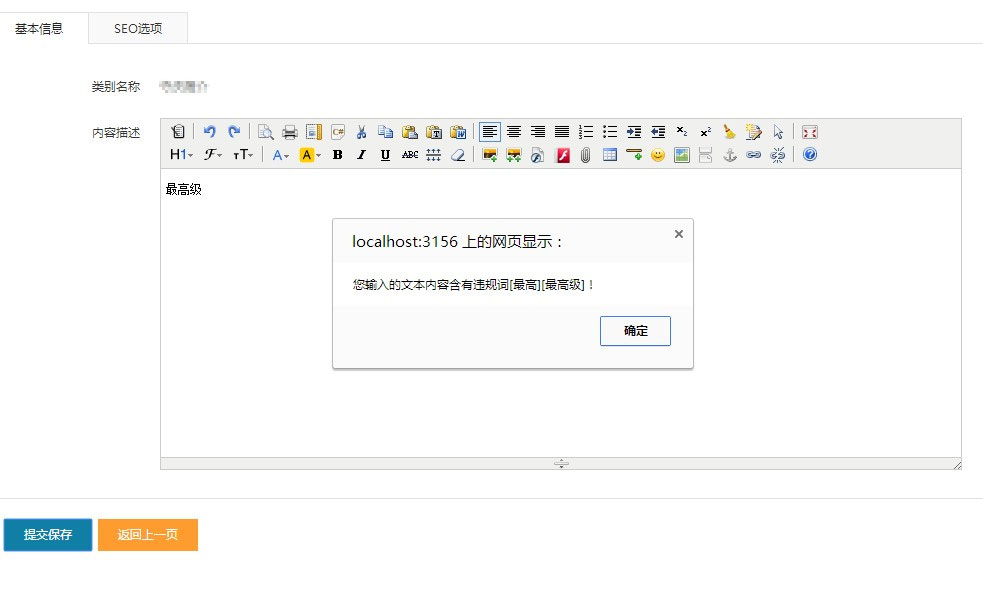The width and height of the screenshot is (983, 607).
Task: Click the editor resize handle bar at bottom
Action: 561,464
